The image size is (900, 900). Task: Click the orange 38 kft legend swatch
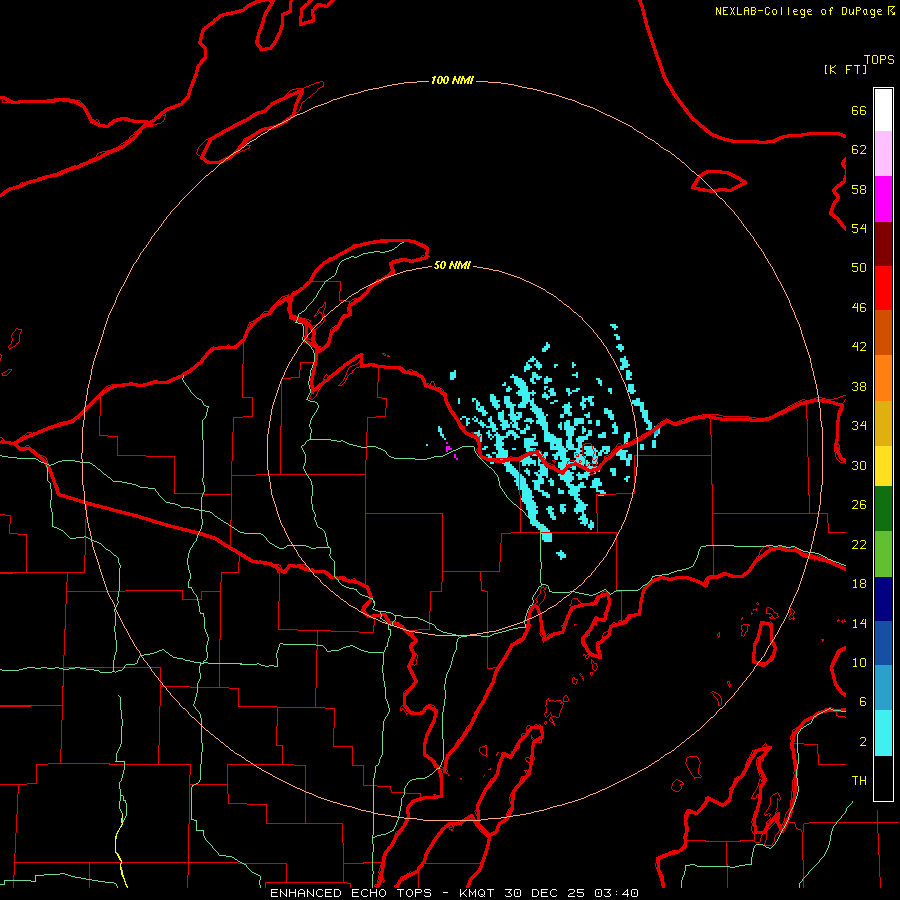pyautogui.click(x=883, y=378)
